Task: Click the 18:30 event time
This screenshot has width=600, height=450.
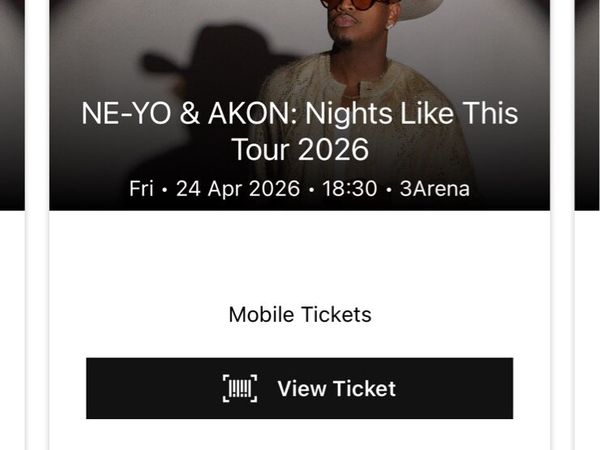Action: pos(350,189)
